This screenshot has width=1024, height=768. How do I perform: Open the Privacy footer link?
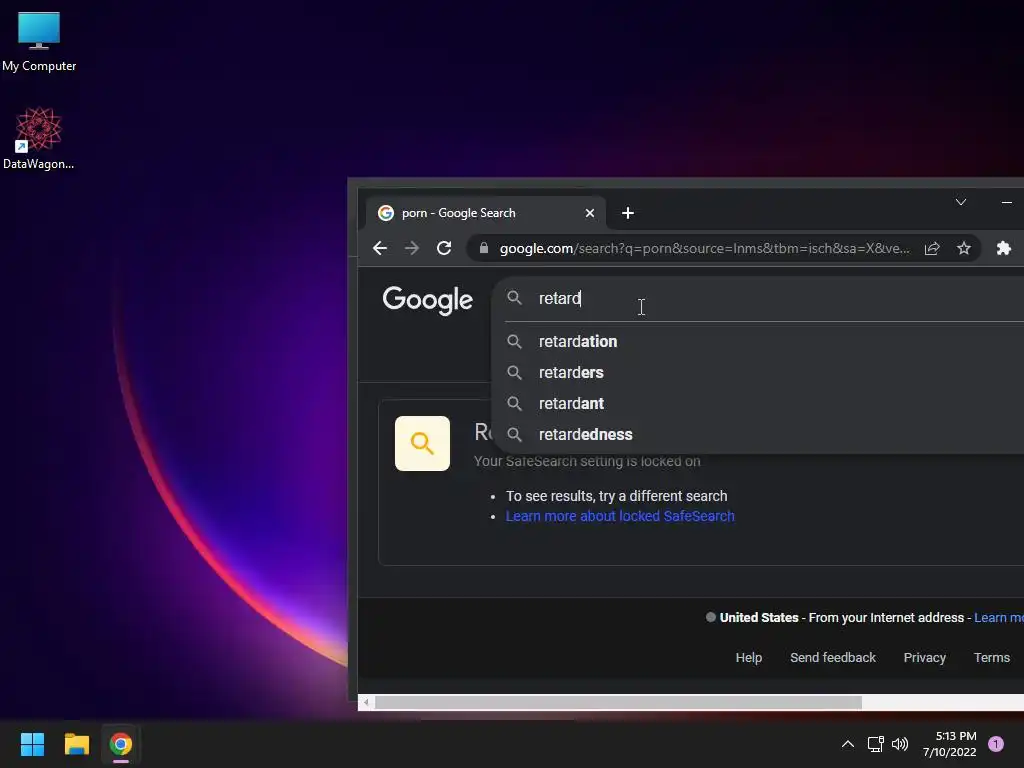(924, 658)
